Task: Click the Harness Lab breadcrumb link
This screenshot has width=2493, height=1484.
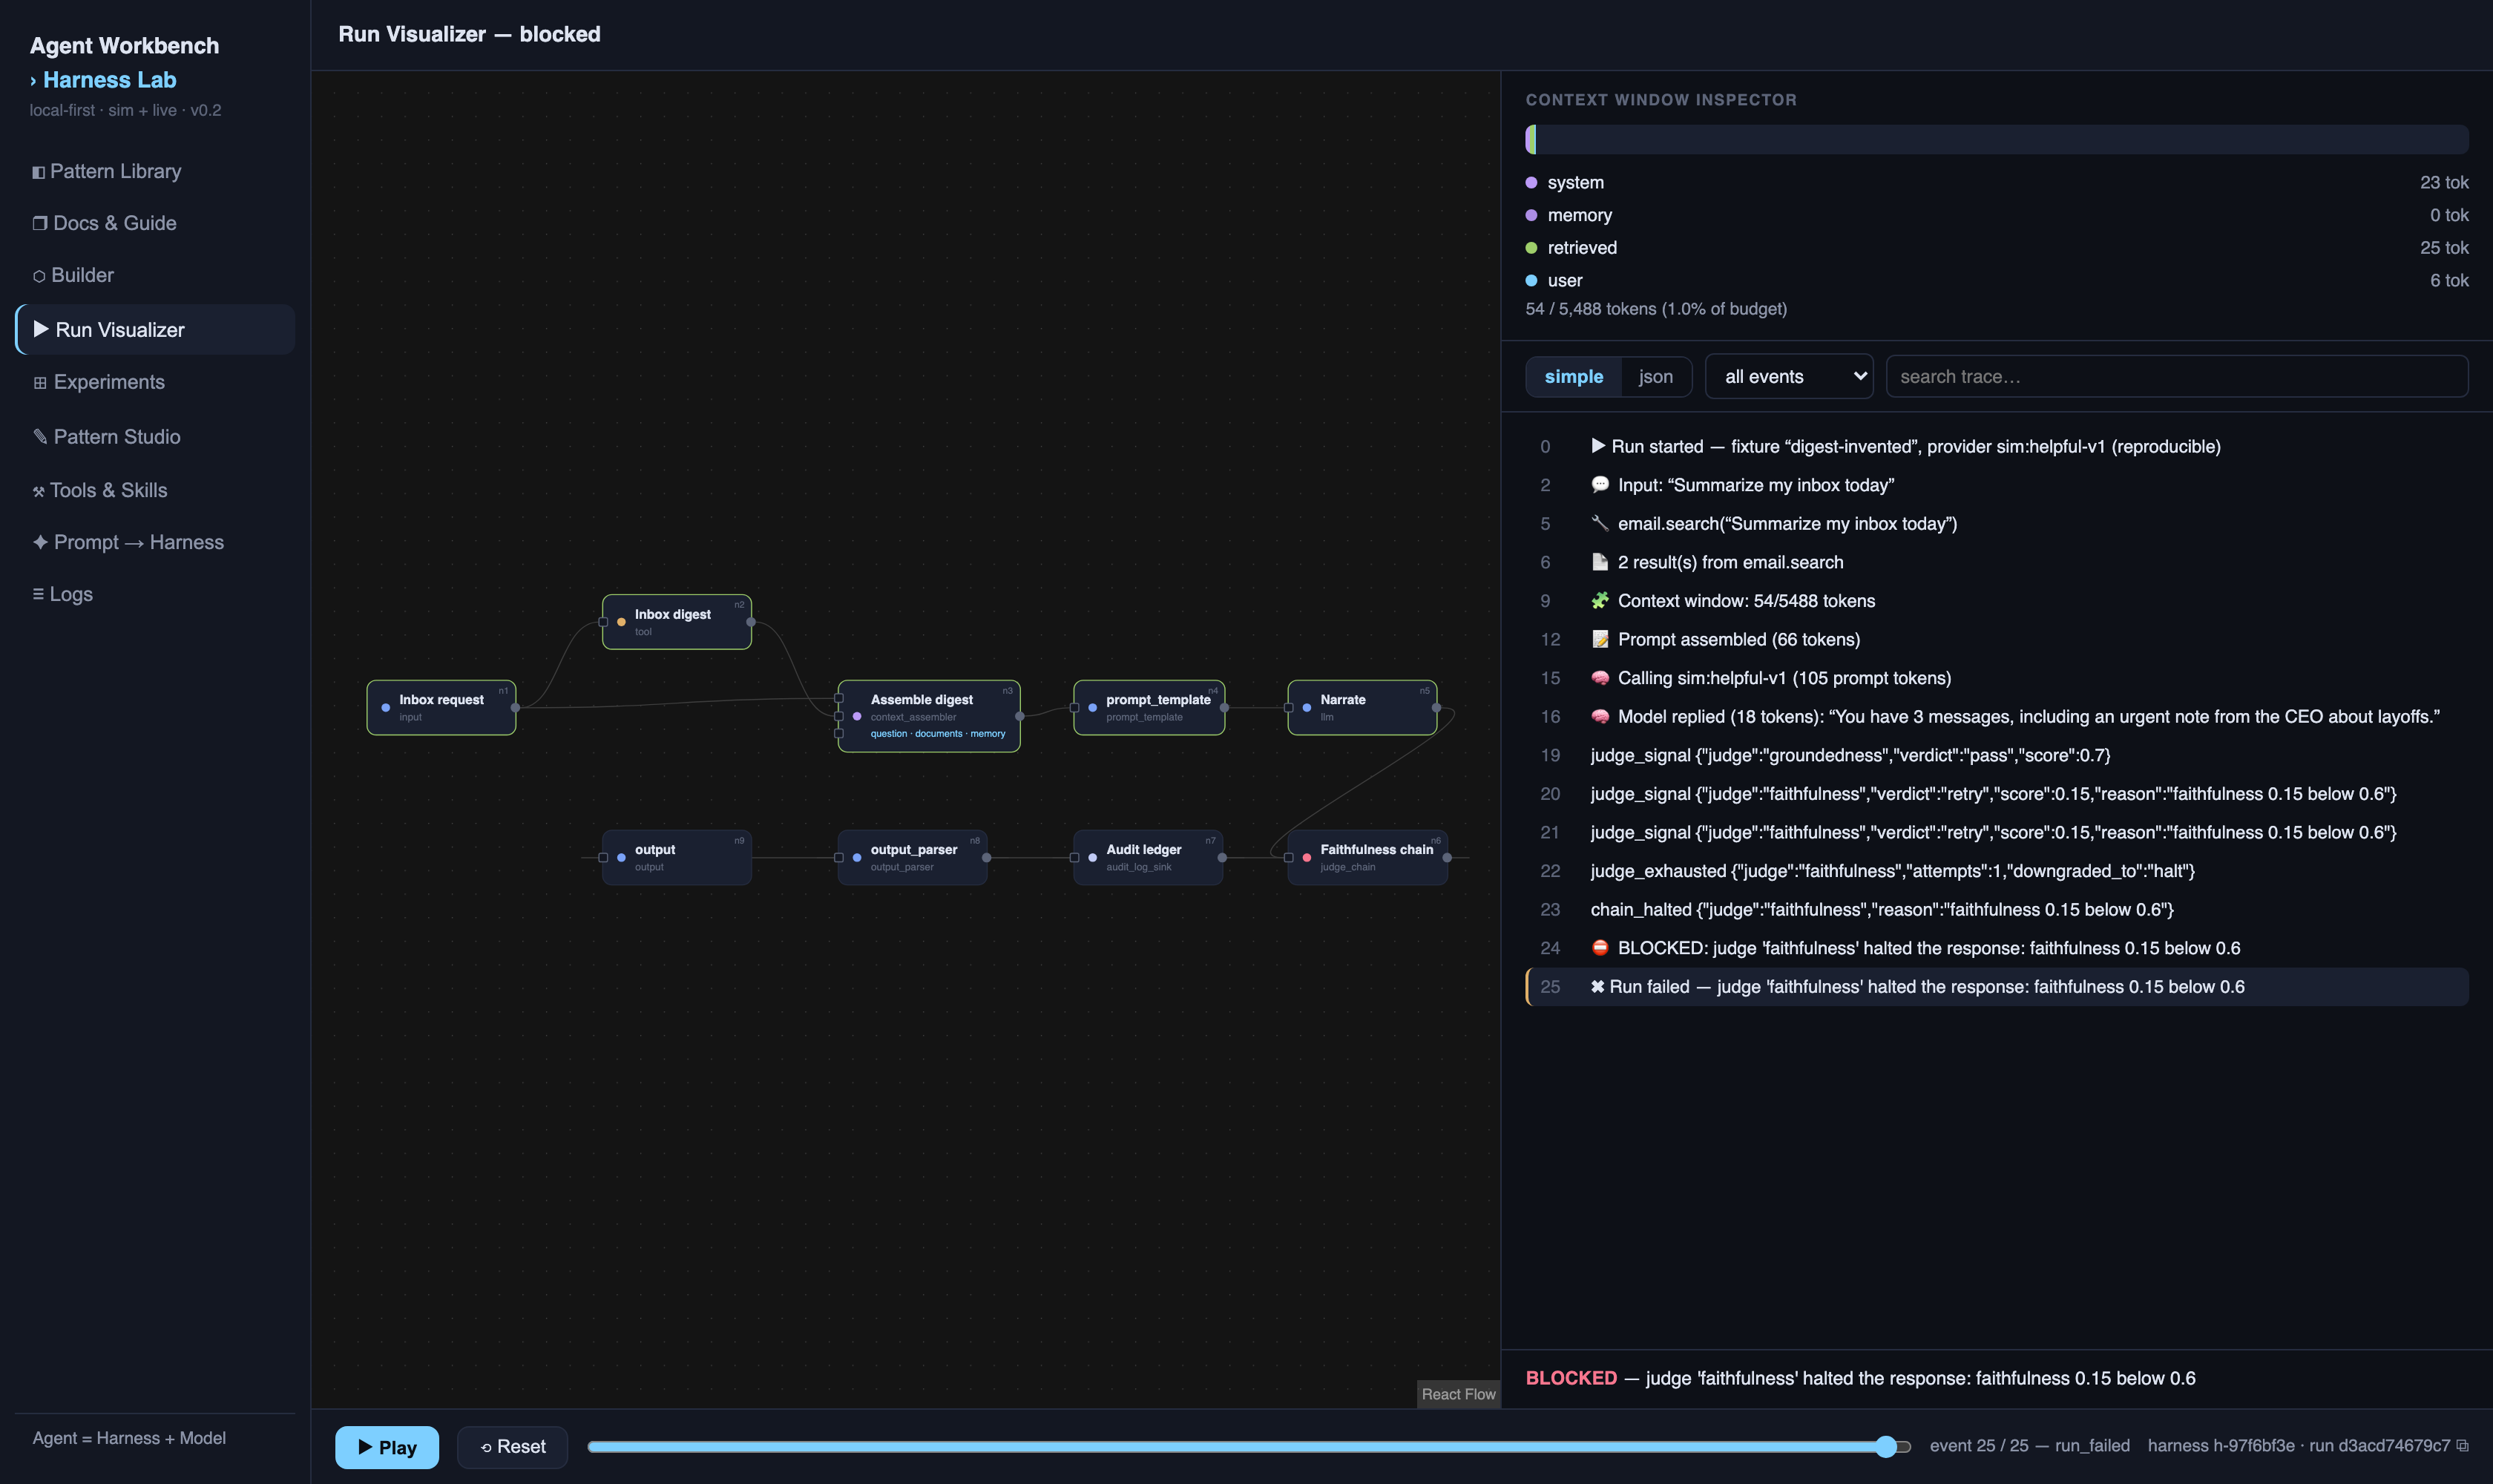Action: [x=109, y=80]
